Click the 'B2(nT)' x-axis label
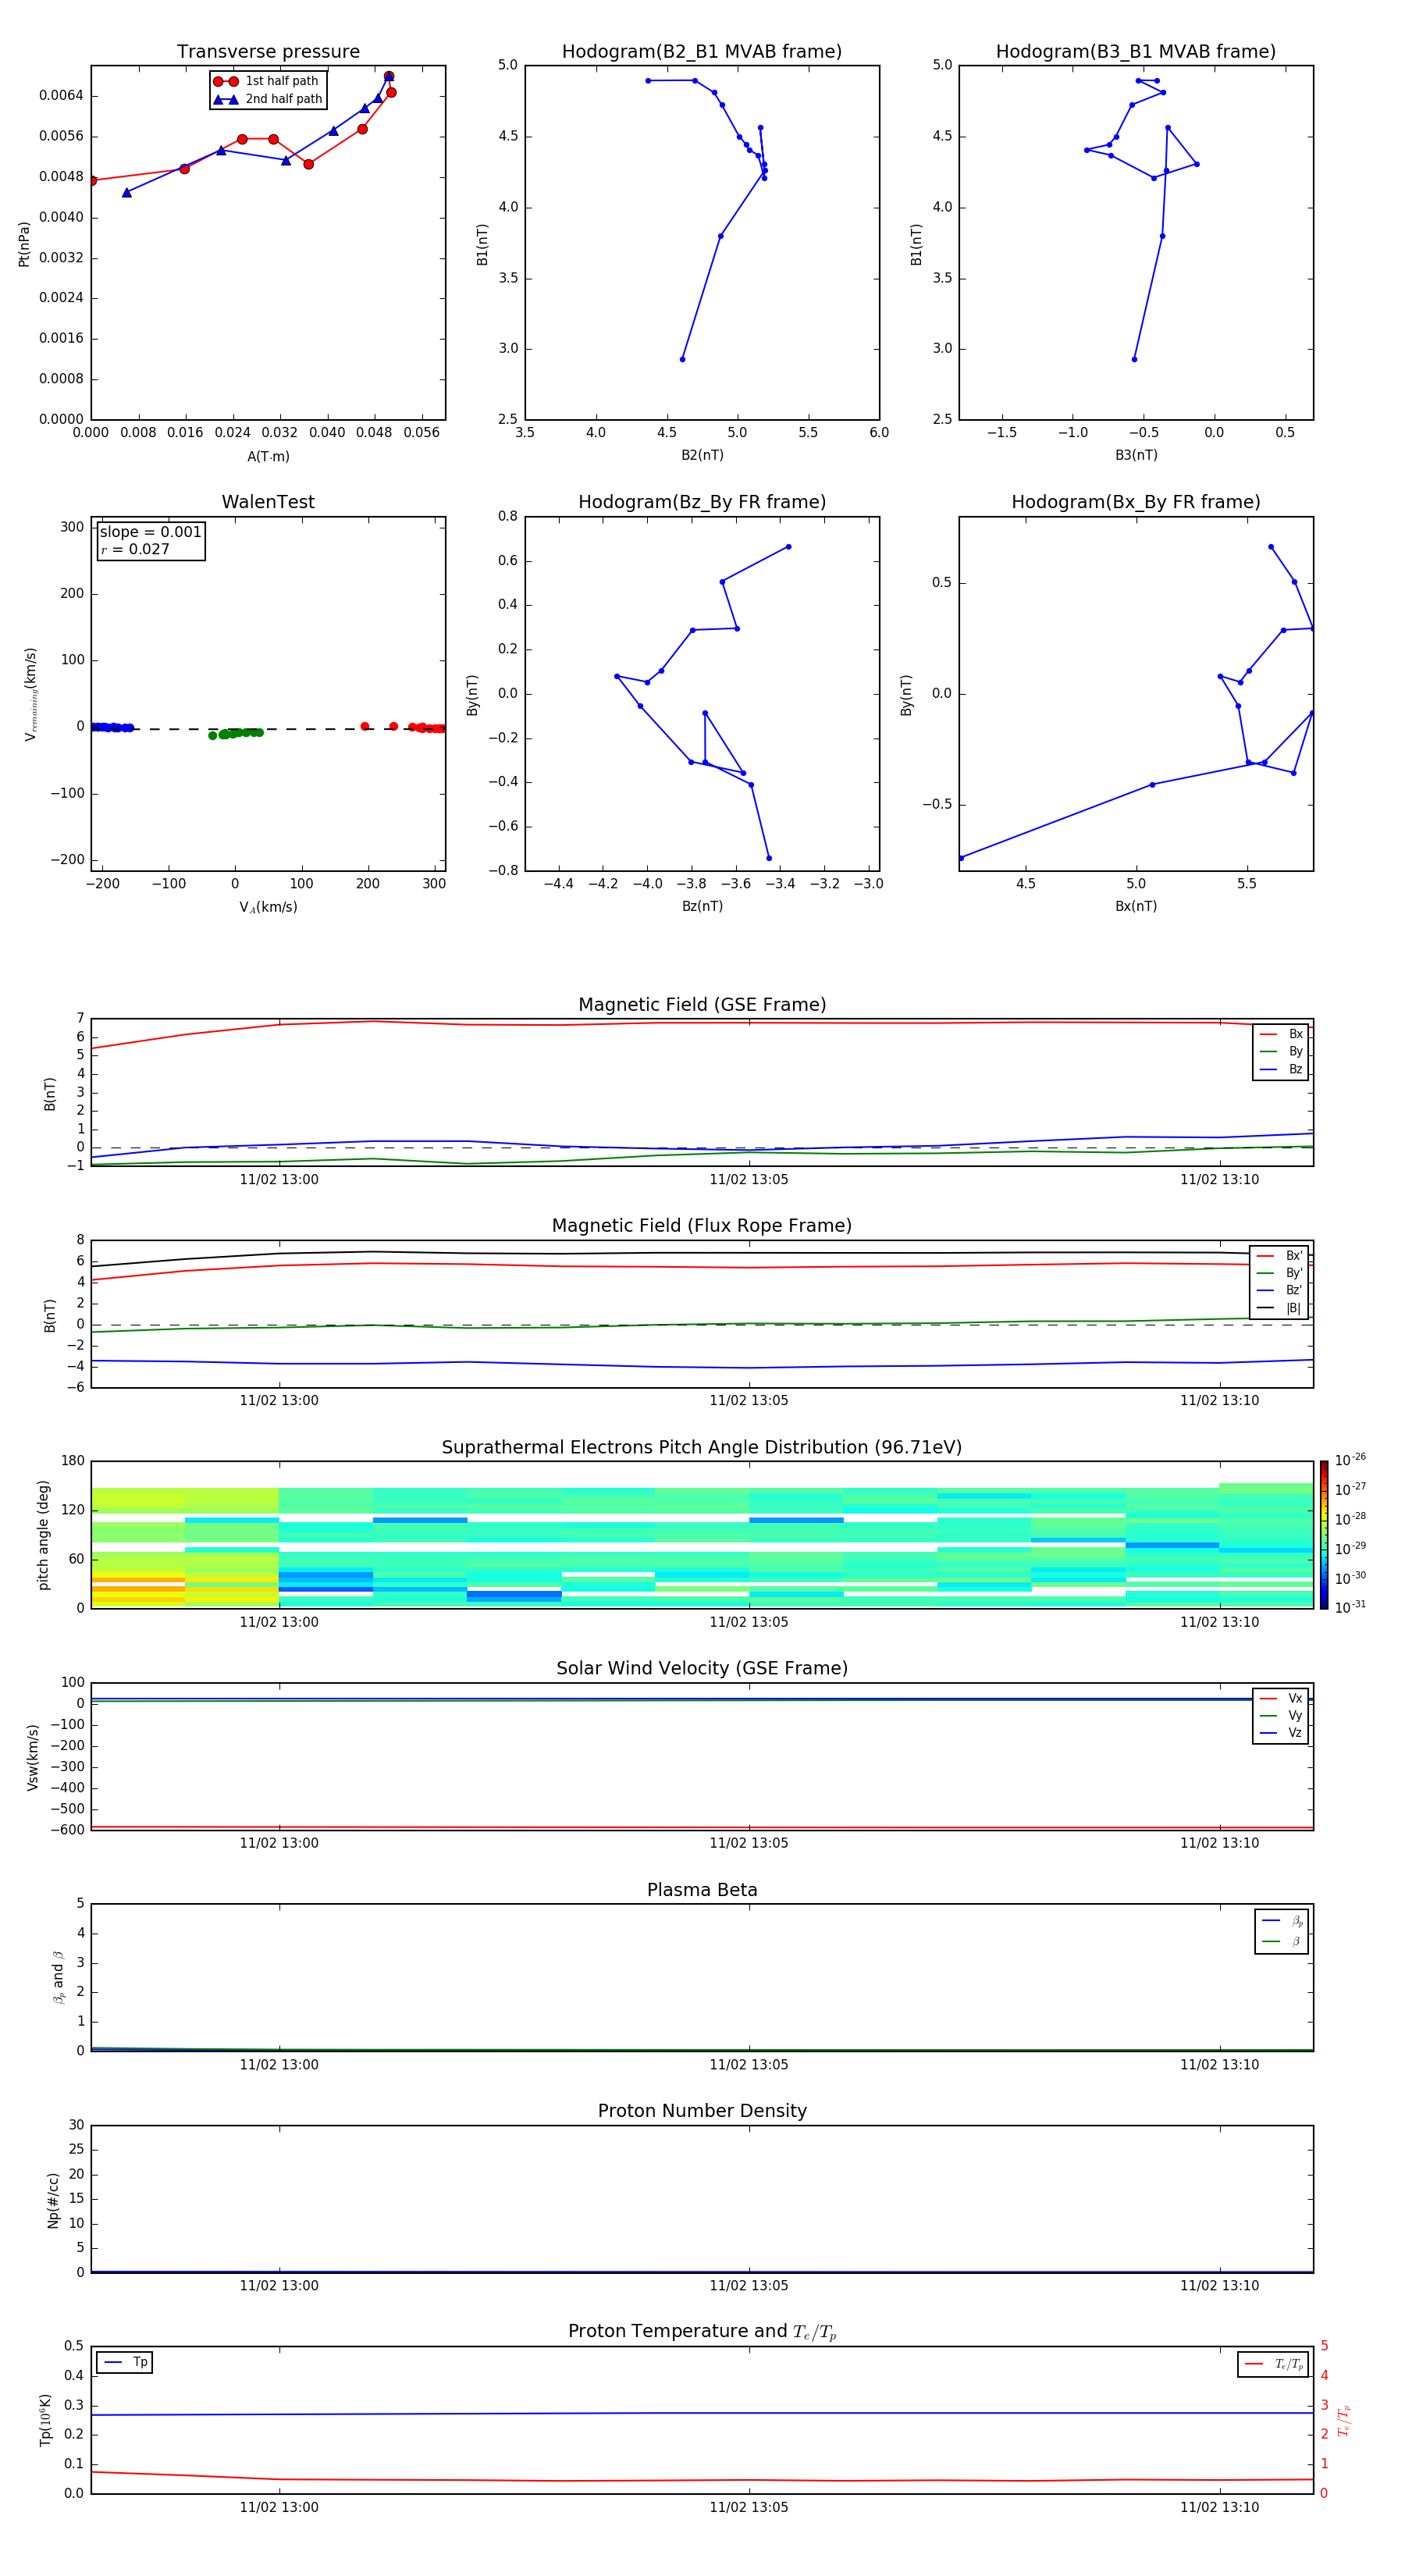Image resolution: width=1405 pixels, height=2576 pixels. 702,455
